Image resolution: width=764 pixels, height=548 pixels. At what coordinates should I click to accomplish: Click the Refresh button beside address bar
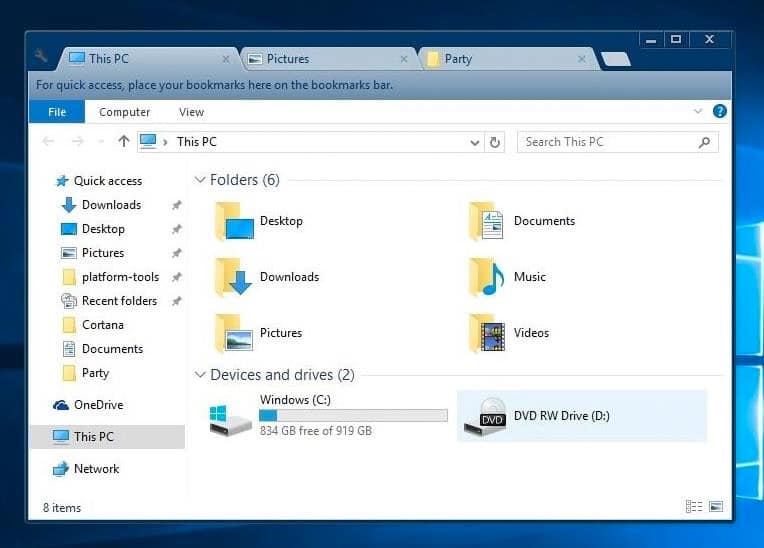pyautogui.click(x=495, y=142)
